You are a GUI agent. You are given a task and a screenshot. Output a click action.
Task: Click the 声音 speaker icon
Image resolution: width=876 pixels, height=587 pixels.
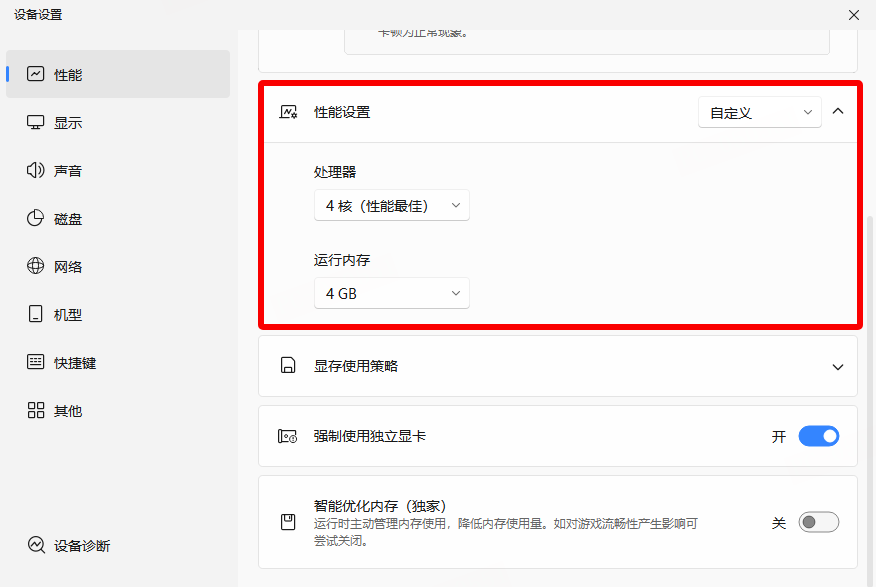click(36, 170)
